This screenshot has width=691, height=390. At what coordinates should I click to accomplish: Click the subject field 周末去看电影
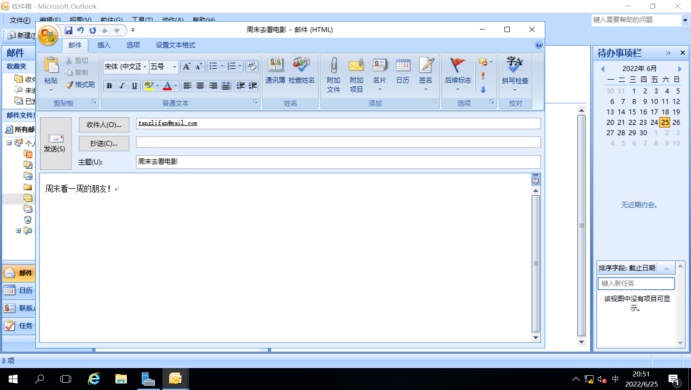point(338,162)
